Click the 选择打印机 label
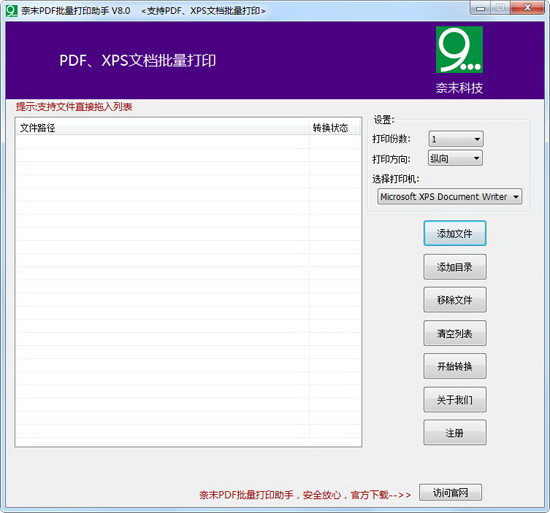 (x=396, y=179)
